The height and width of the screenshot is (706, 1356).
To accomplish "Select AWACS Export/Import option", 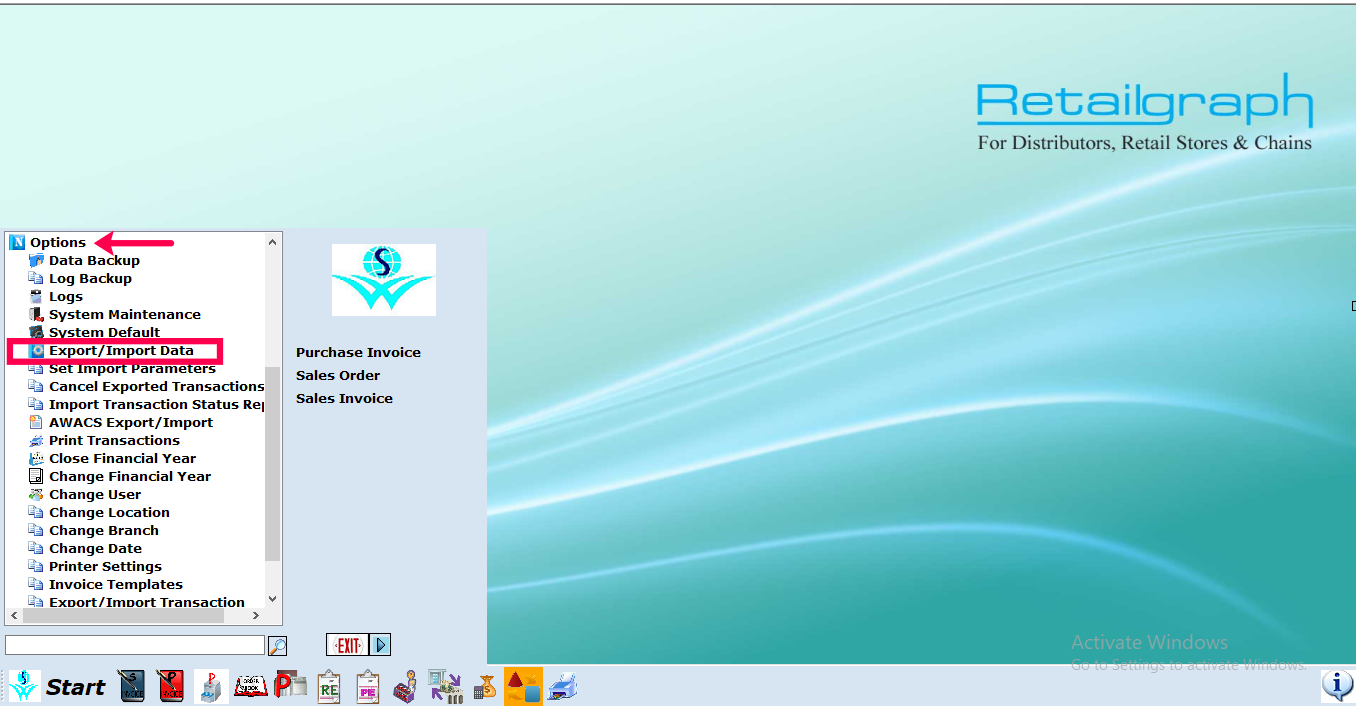I will click(x=131, y=422).
